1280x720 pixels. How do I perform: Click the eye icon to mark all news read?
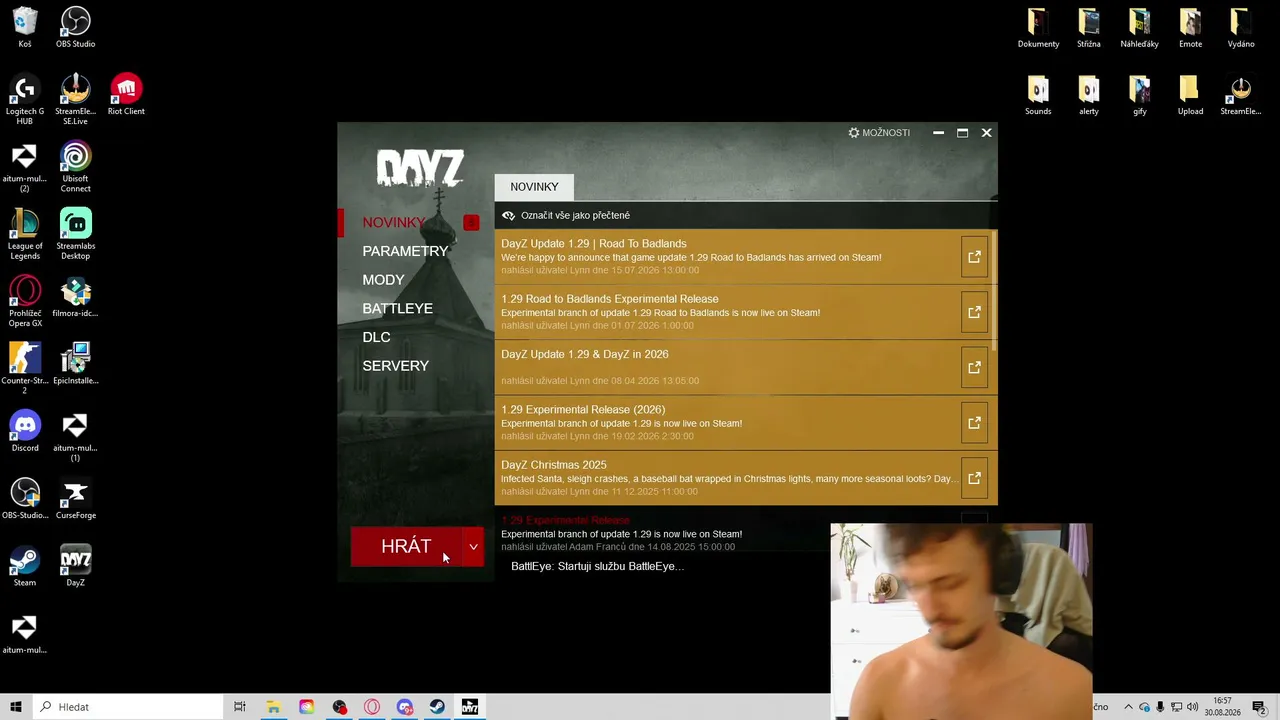click(508, 215)
